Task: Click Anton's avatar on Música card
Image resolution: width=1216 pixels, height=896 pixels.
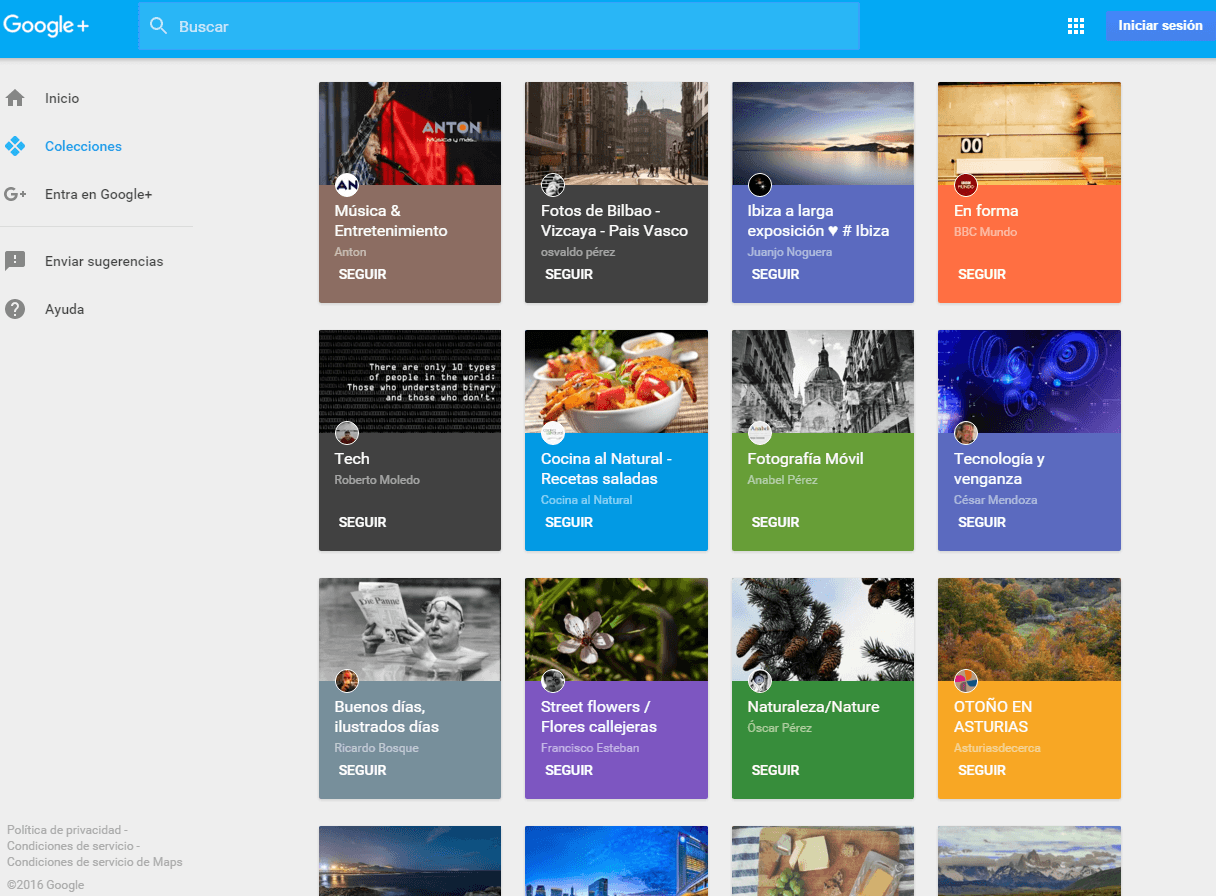Action: click(x=346, y=185)
